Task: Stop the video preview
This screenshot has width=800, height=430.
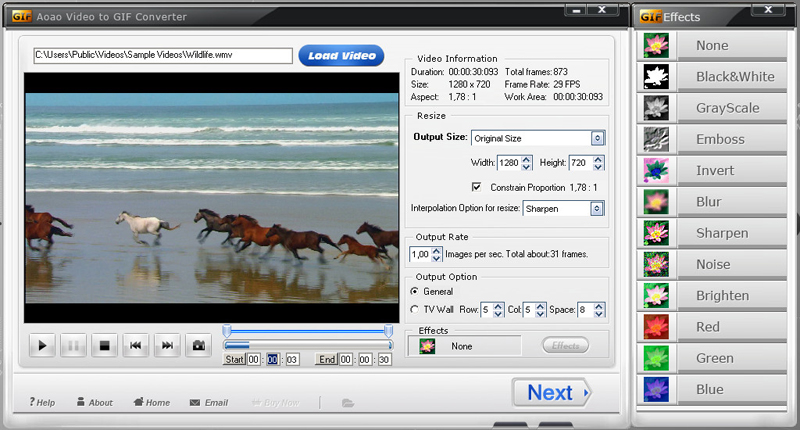Action: point(105,346)
